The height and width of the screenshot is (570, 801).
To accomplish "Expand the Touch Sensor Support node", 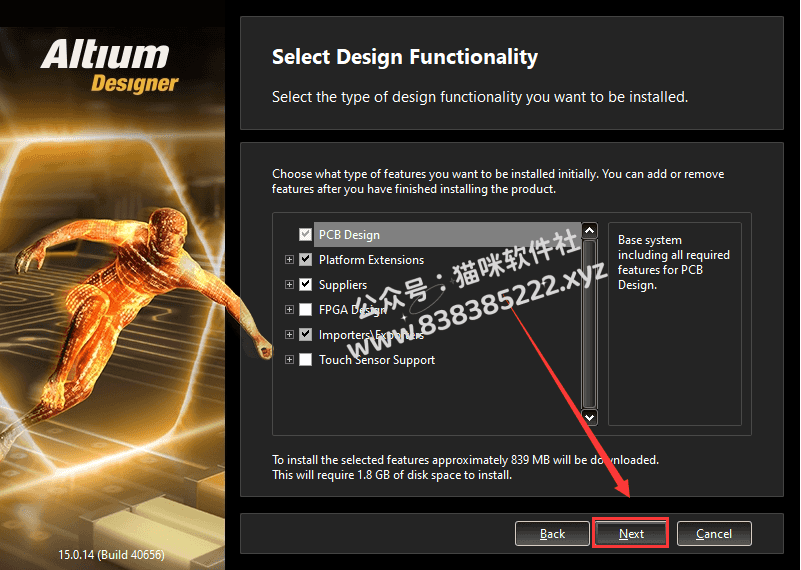I will coord(289,360).
